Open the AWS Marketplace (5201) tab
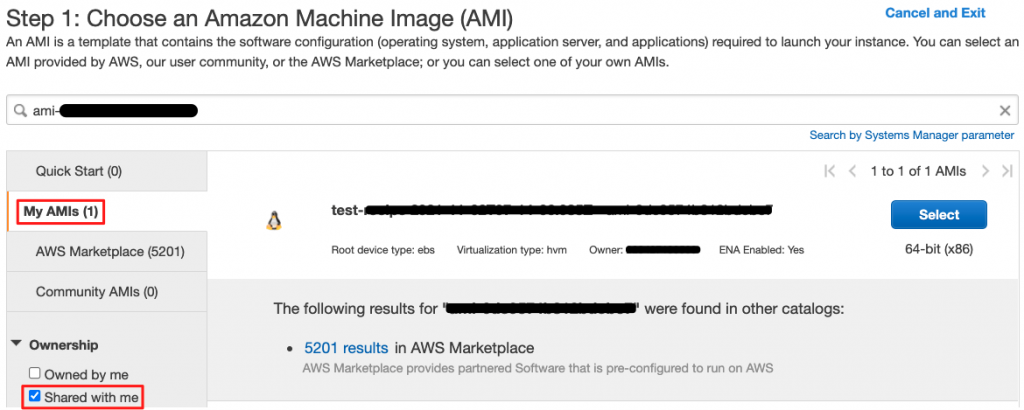This screenshot has width=1024, height=410. click(x=107, y=251)
